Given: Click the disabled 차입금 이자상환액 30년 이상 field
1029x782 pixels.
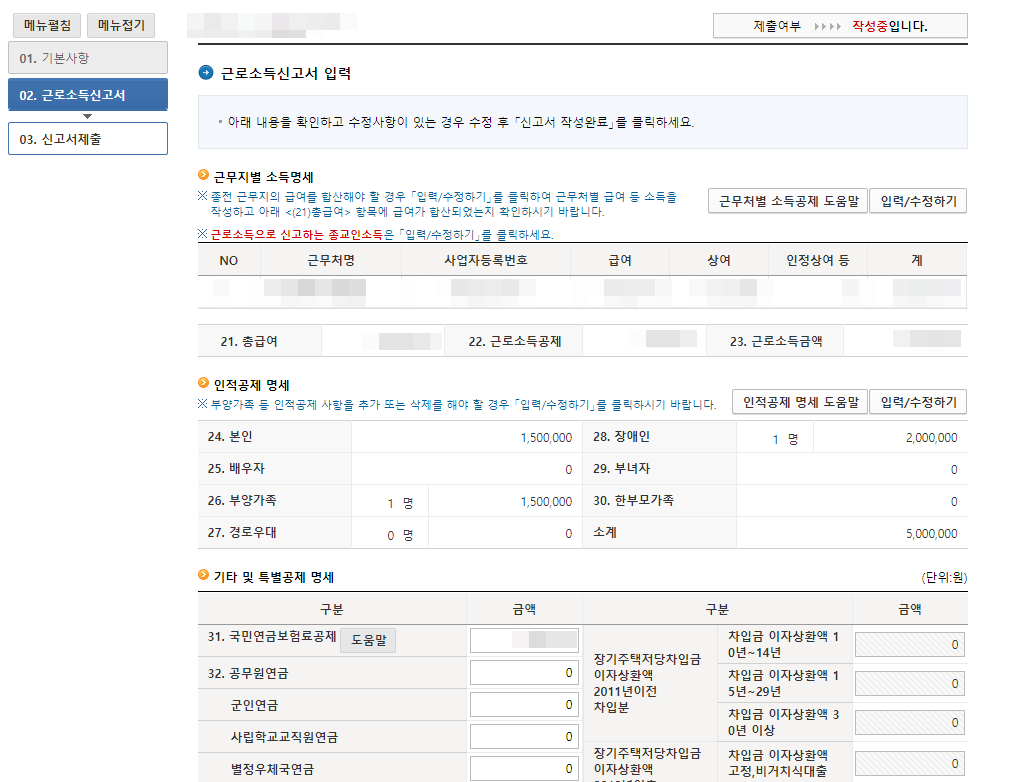Looking at the screenshot, I should tap(910, 722).
